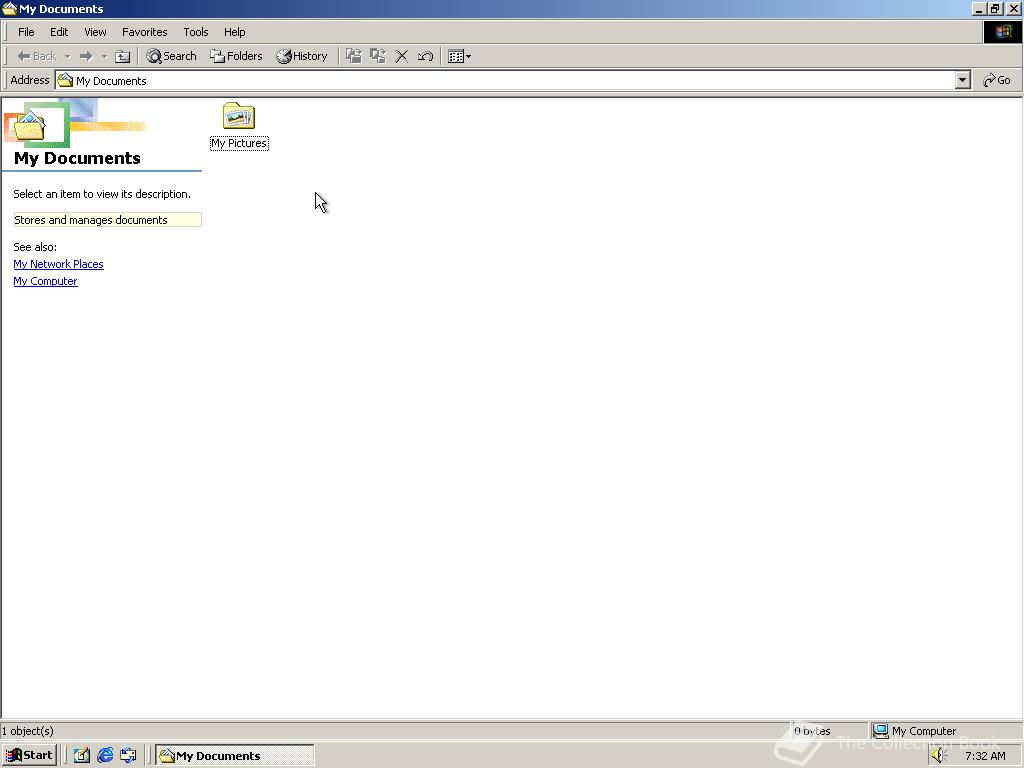The image size is (1024, 768).
Task: Click the Move To toolbar icon
Action: [x=354, y=56]
